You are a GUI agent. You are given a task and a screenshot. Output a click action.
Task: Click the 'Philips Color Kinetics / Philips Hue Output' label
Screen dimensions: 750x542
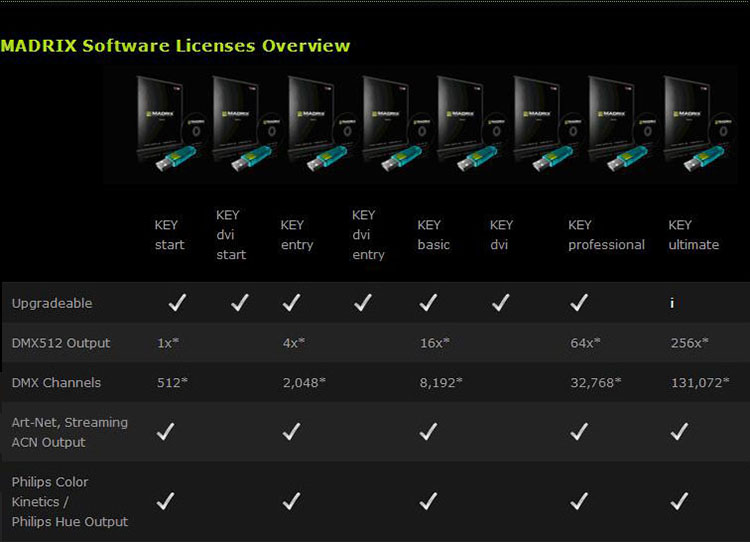click(x=70, y=502)
